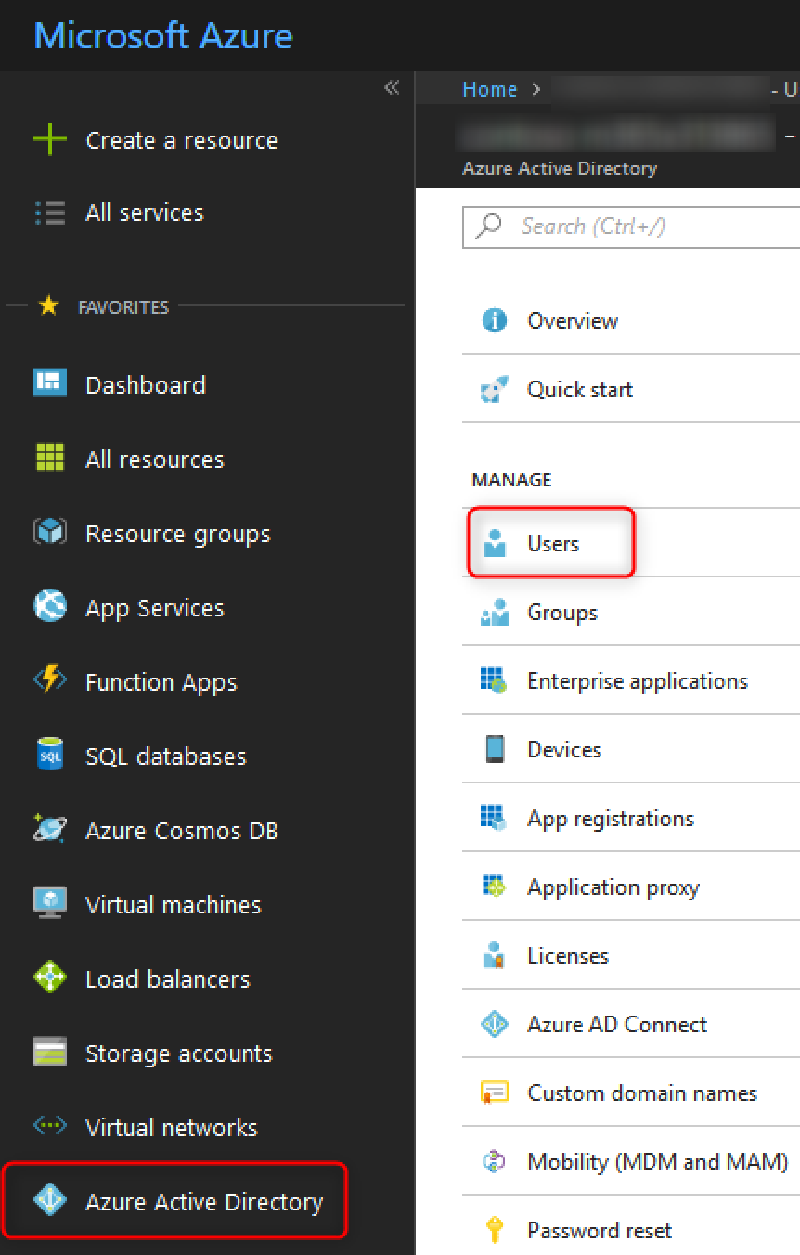
Task: Click the Dashboard icon in favorites
Action: coord(50,383)
